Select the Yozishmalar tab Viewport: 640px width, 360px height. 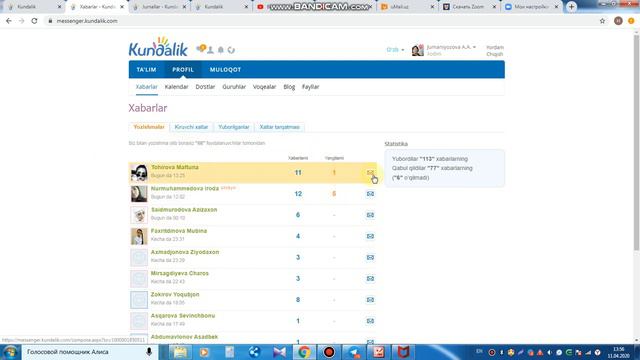pyautogui.click(x=149, y=127)
